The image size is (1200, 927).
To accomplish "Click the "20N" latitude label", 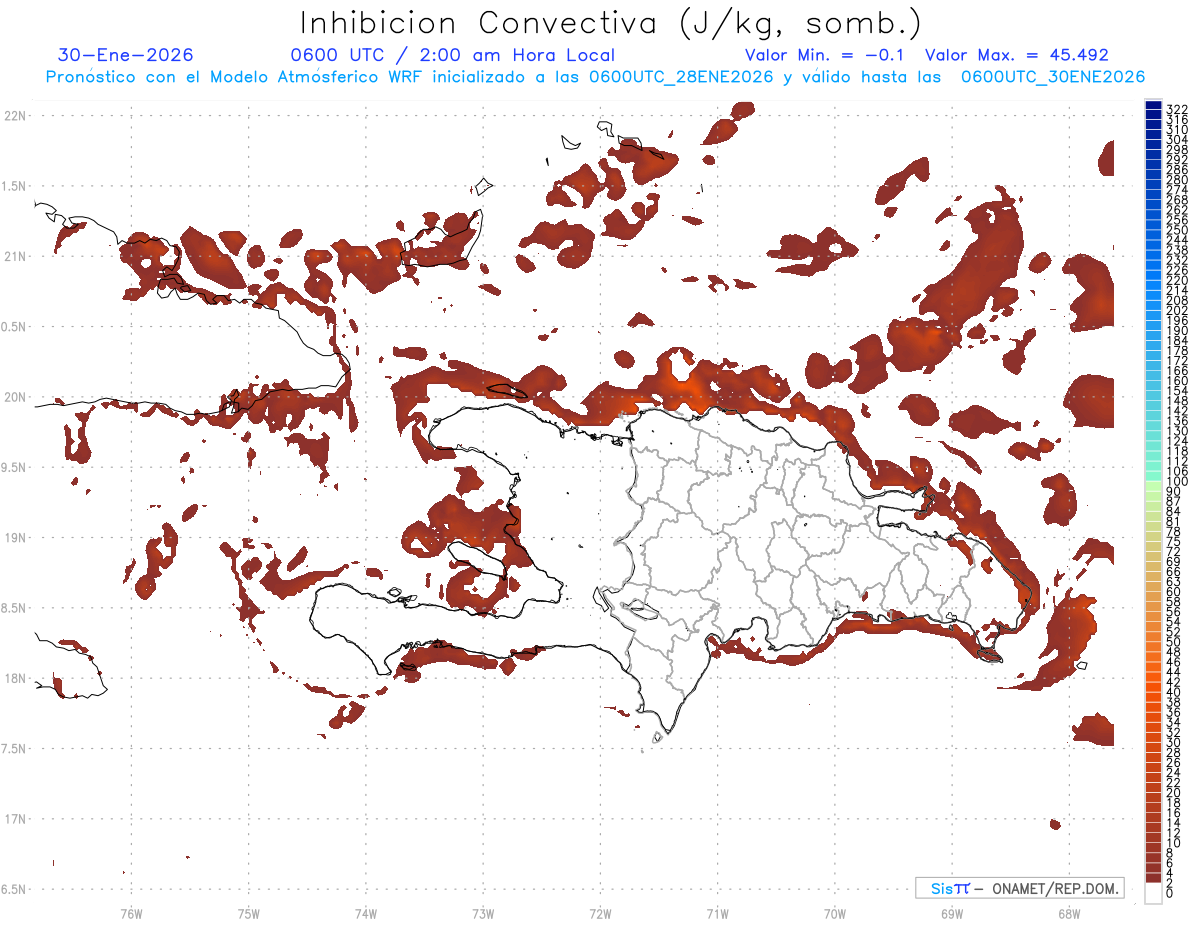I will pyautogui.click(x=16, y=397).
